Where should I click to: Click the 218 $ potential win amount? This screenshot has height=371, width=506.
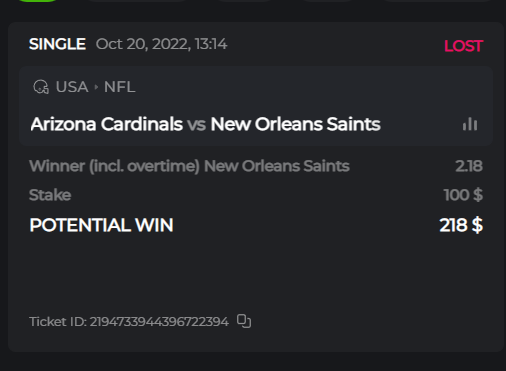(461, 225)
